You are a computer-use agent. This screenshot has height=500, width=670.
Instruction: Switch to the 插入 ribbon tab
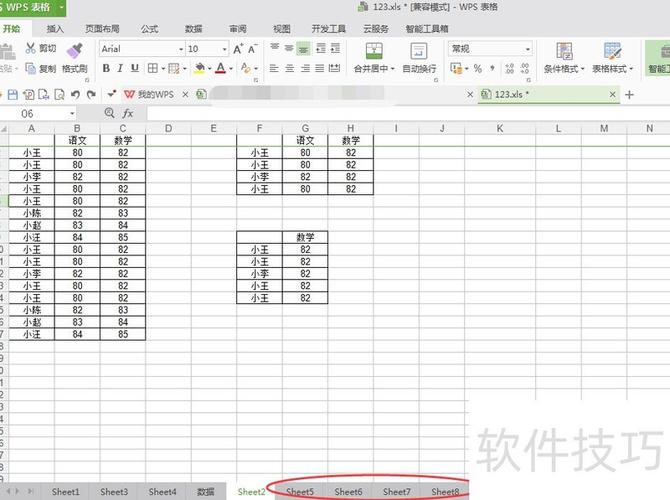(55, 29)
